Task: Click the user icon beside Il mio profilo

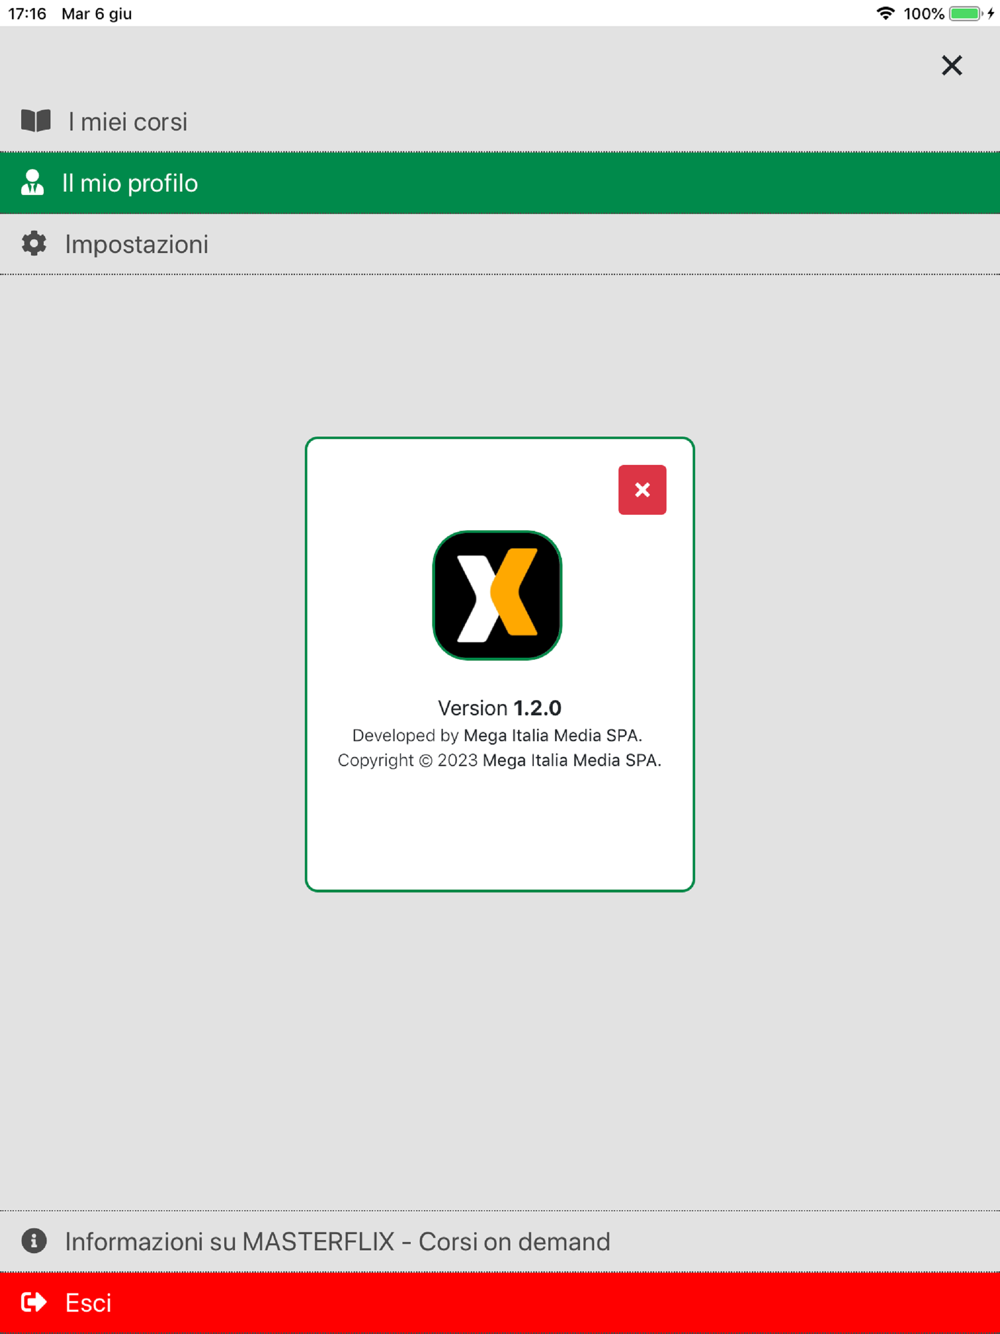Action: coord(33,182)
